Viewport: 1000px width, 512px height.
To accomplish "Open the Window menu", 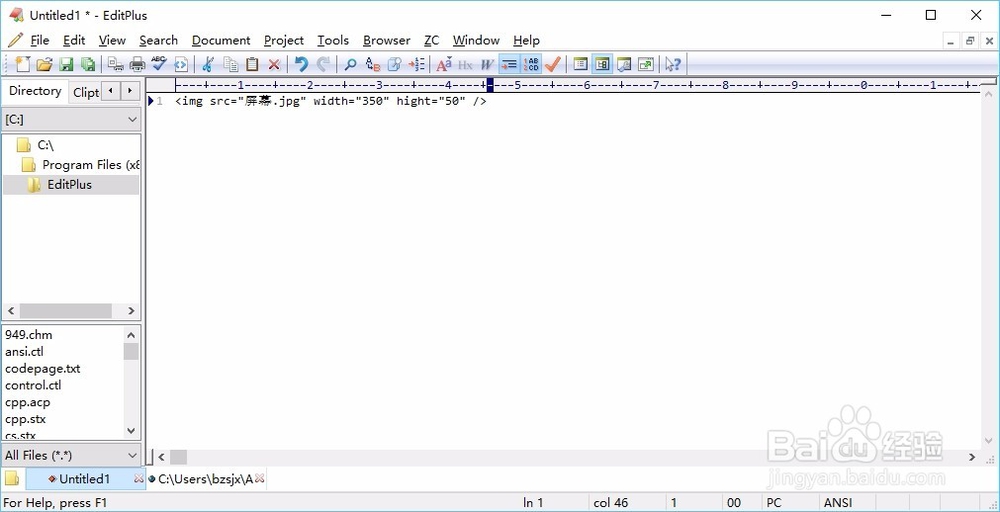I will pos(476,40).
